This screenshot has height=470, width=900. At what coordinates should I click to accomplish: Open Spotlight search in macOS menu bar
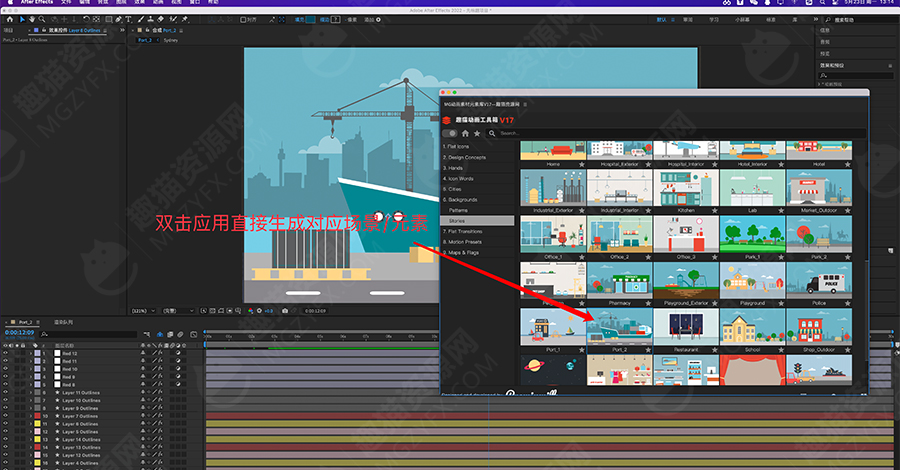(823, 2)
